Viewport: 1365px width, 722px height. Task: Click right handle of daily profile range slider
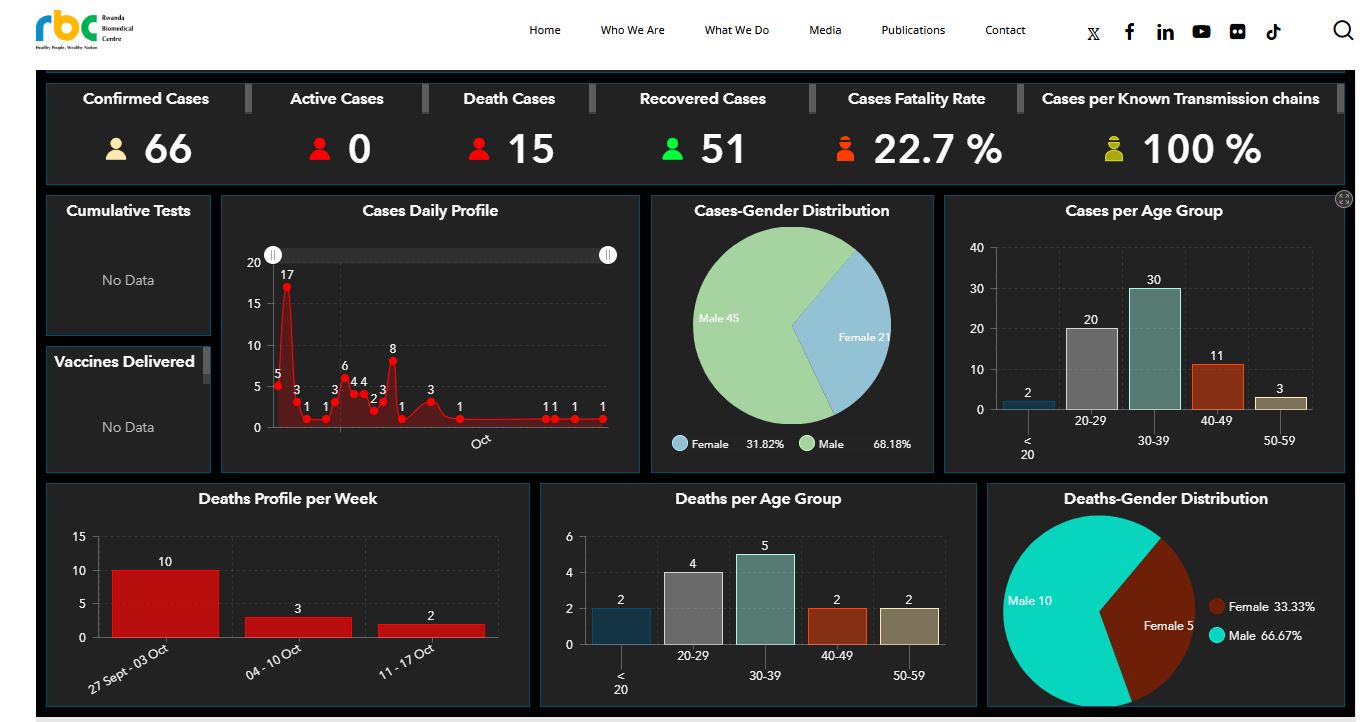[x=608, y=255]
